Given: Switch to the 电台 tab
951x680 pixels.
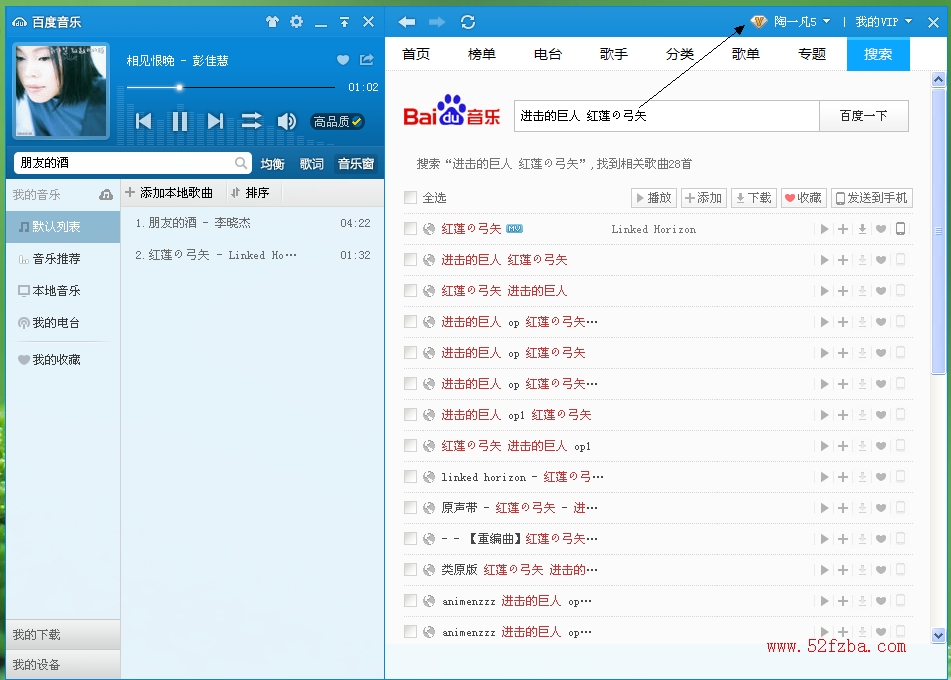Looking at the screenshot, I should [x=548, y=54].
